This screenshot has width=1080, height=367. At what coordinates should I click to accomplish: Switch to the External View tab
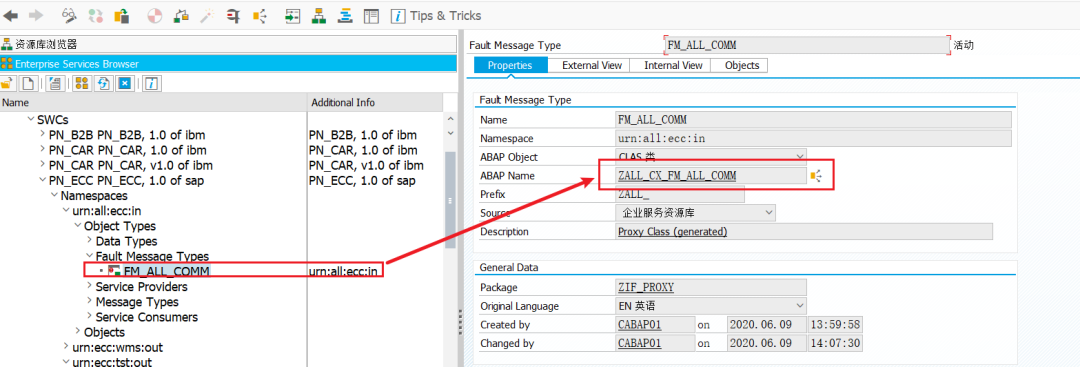point(592,65)
